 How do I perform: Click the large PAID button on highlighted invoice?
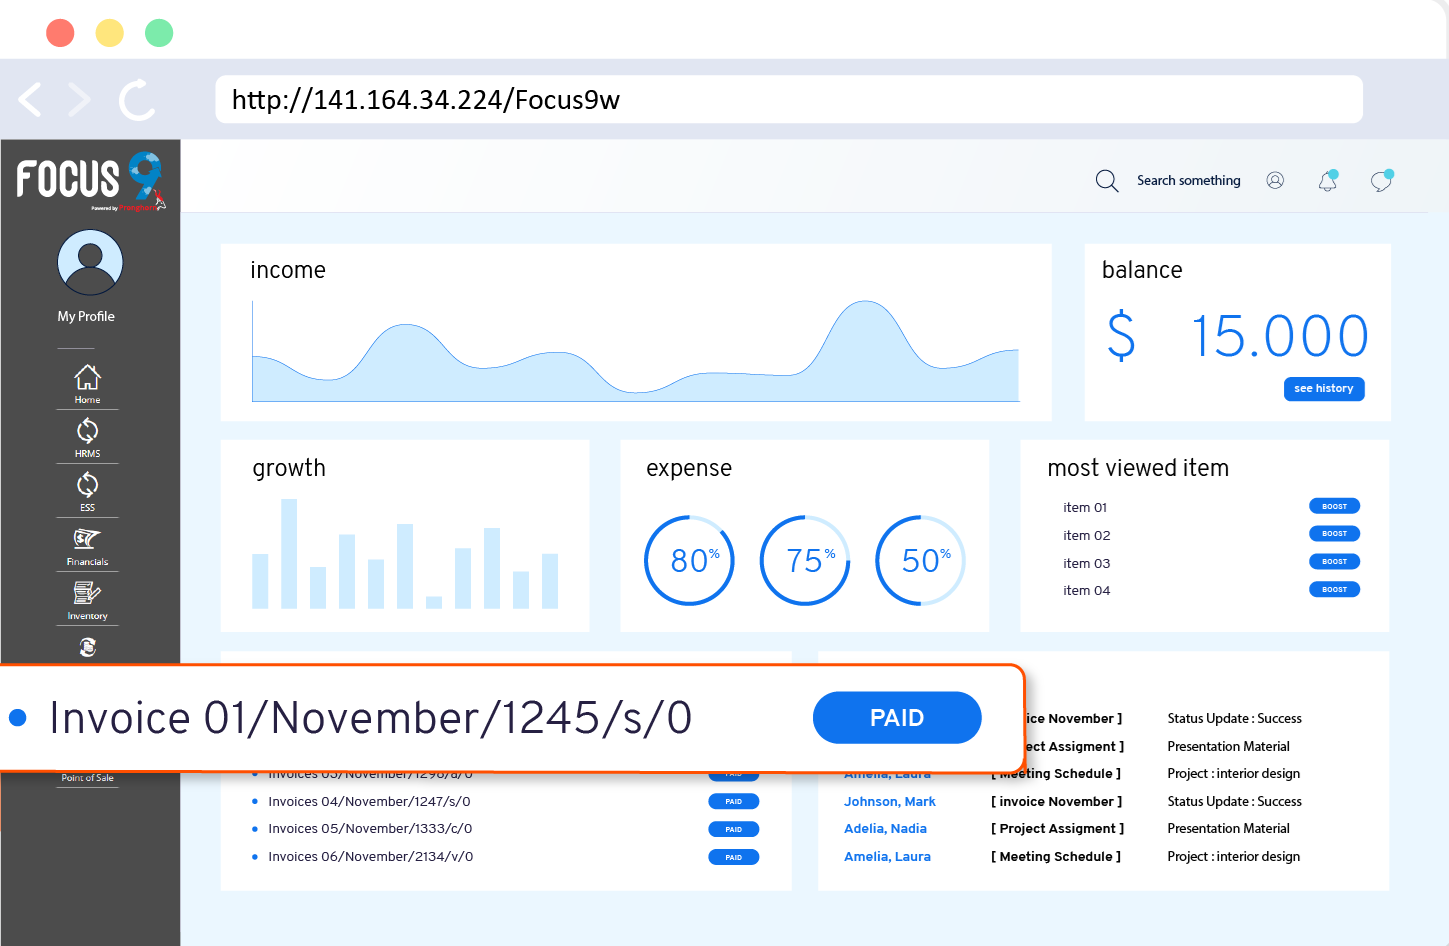(x=896, y=718)
